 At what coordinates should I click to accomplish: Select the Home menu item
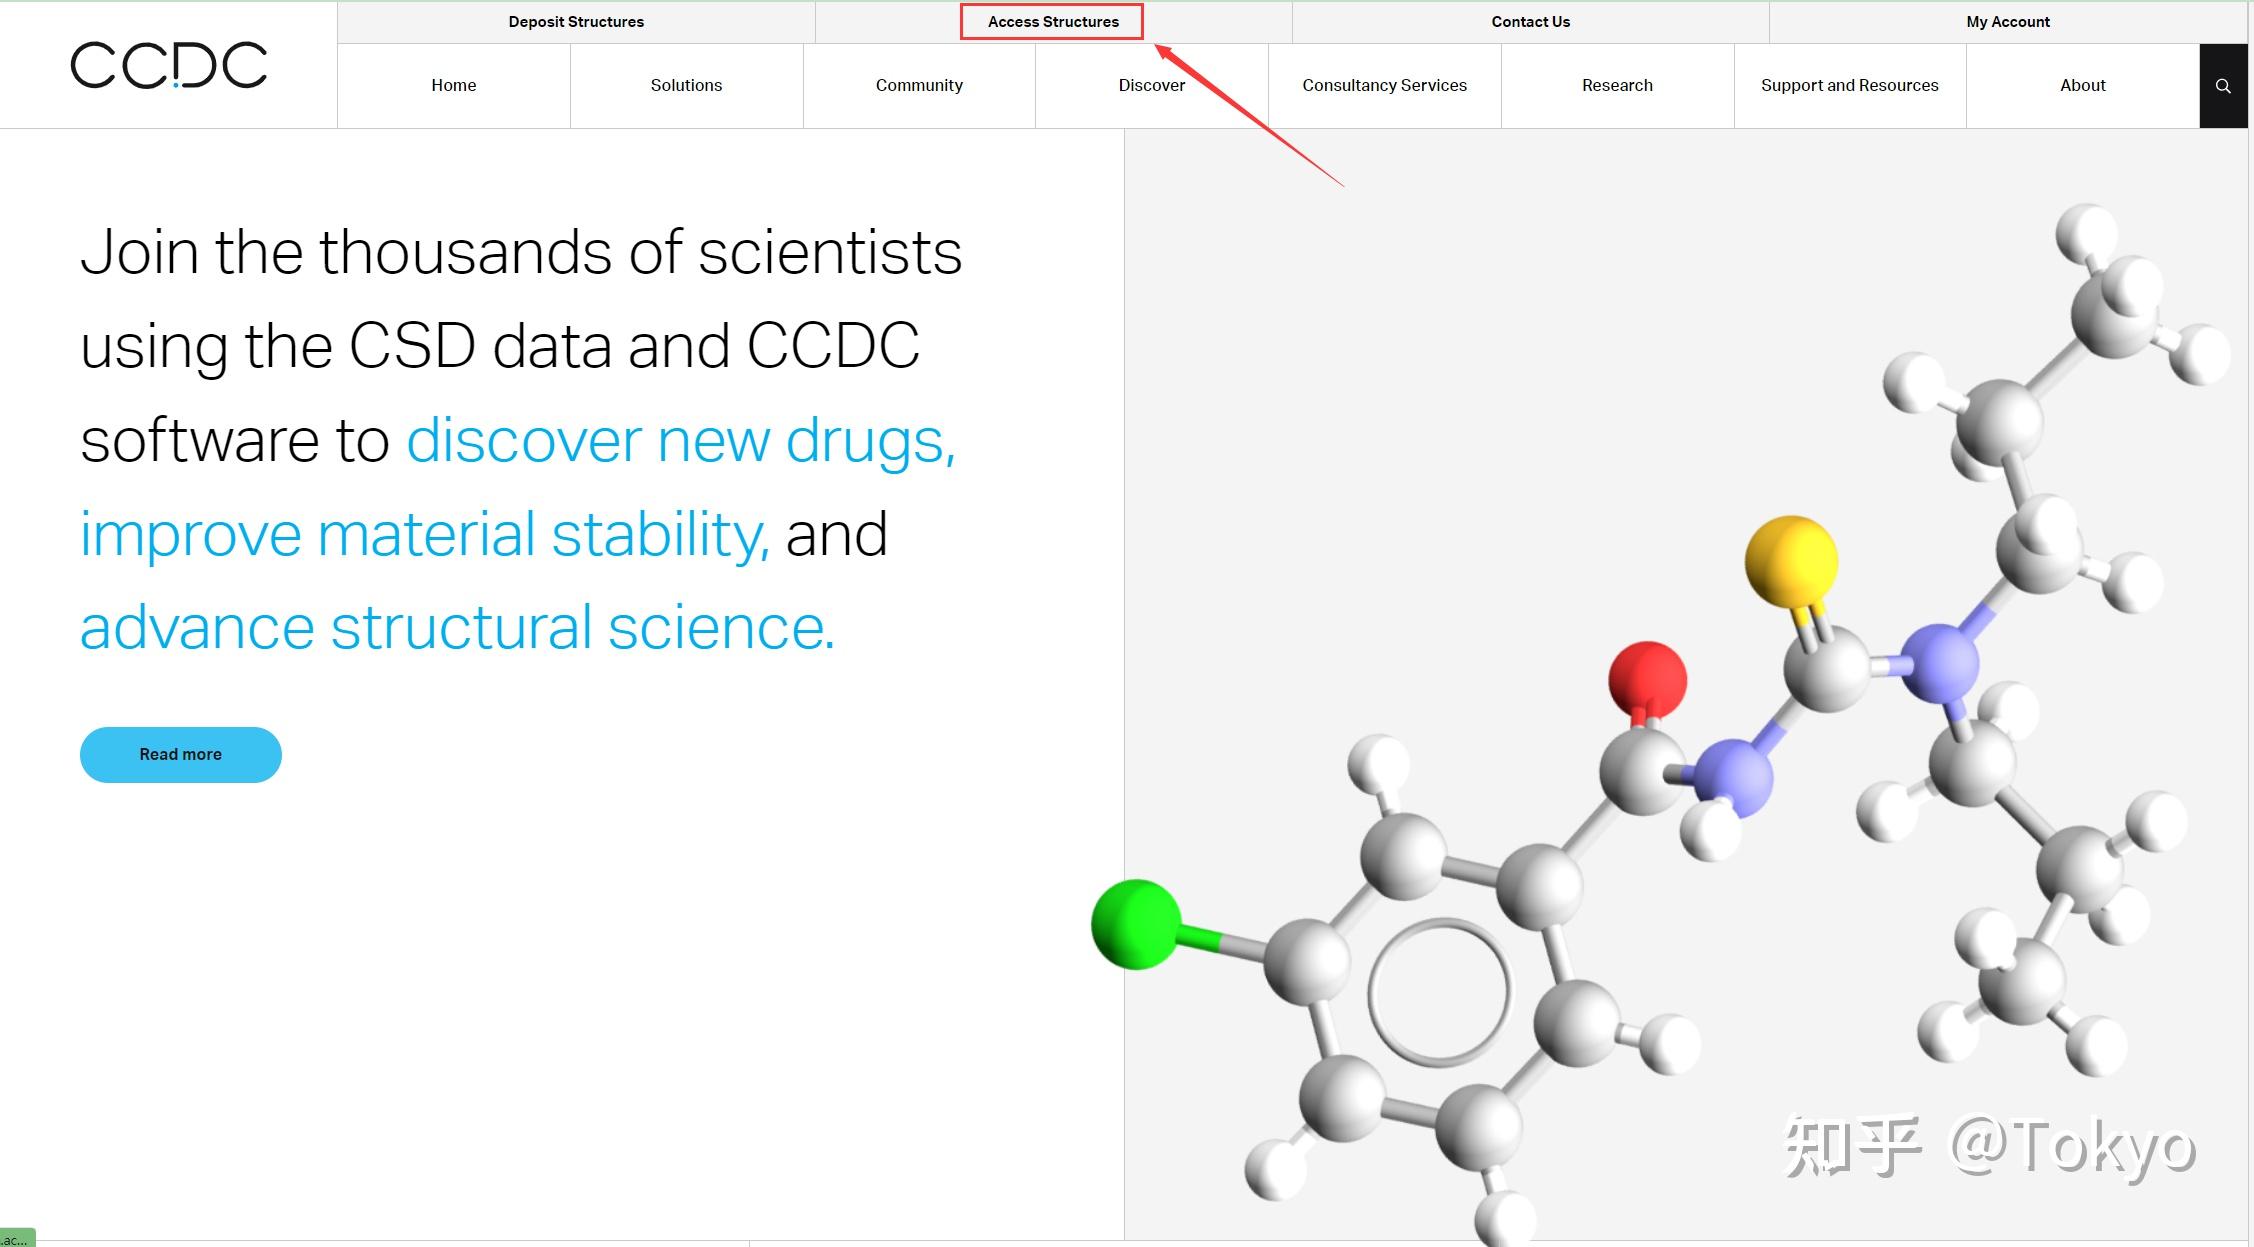(x=453, y=85)
